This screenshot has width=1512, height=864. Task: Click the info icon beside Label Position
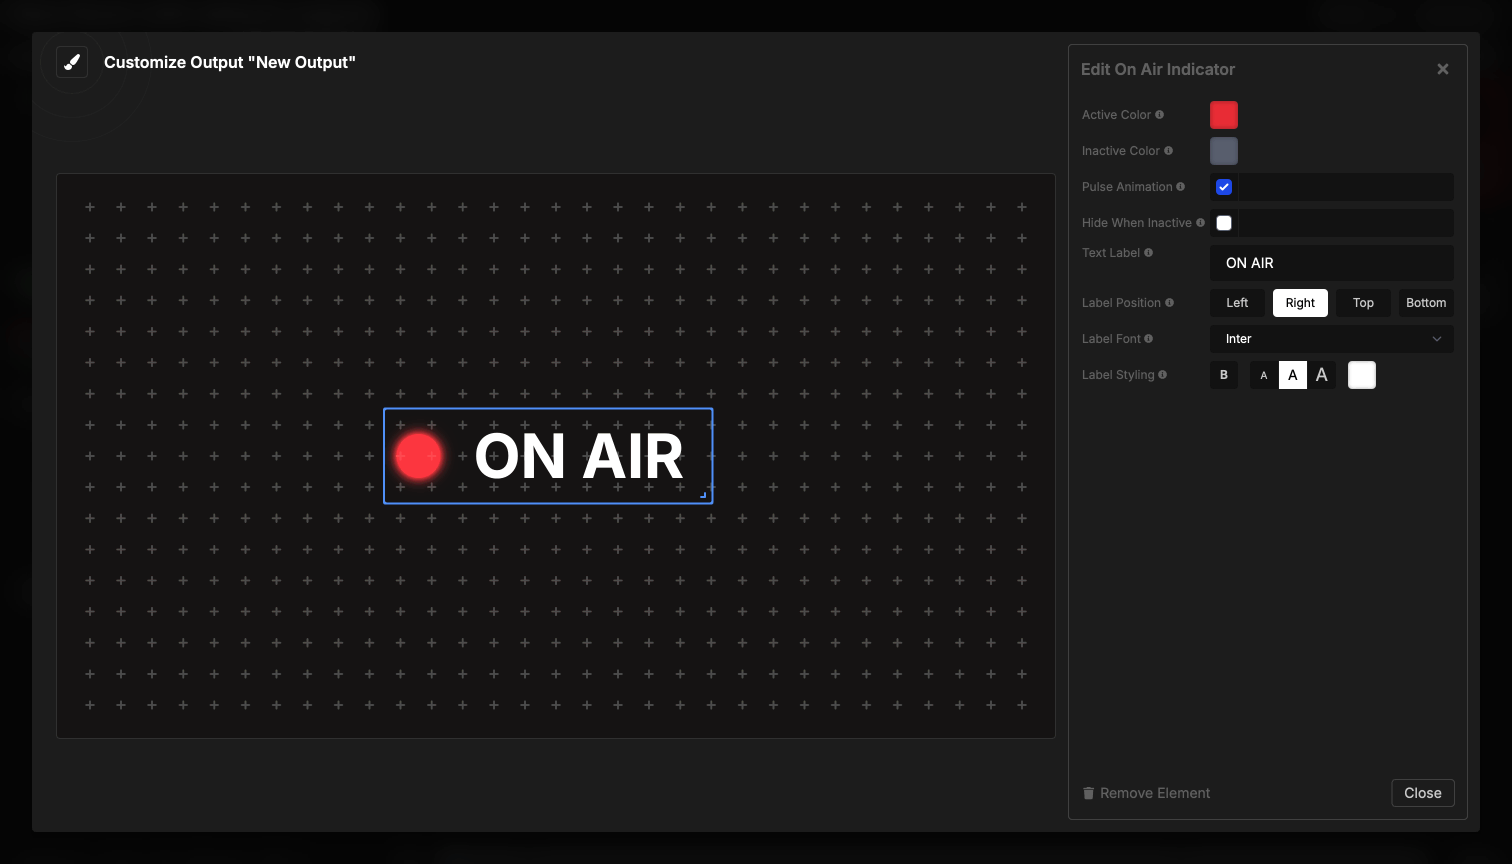pos(1170,302)
